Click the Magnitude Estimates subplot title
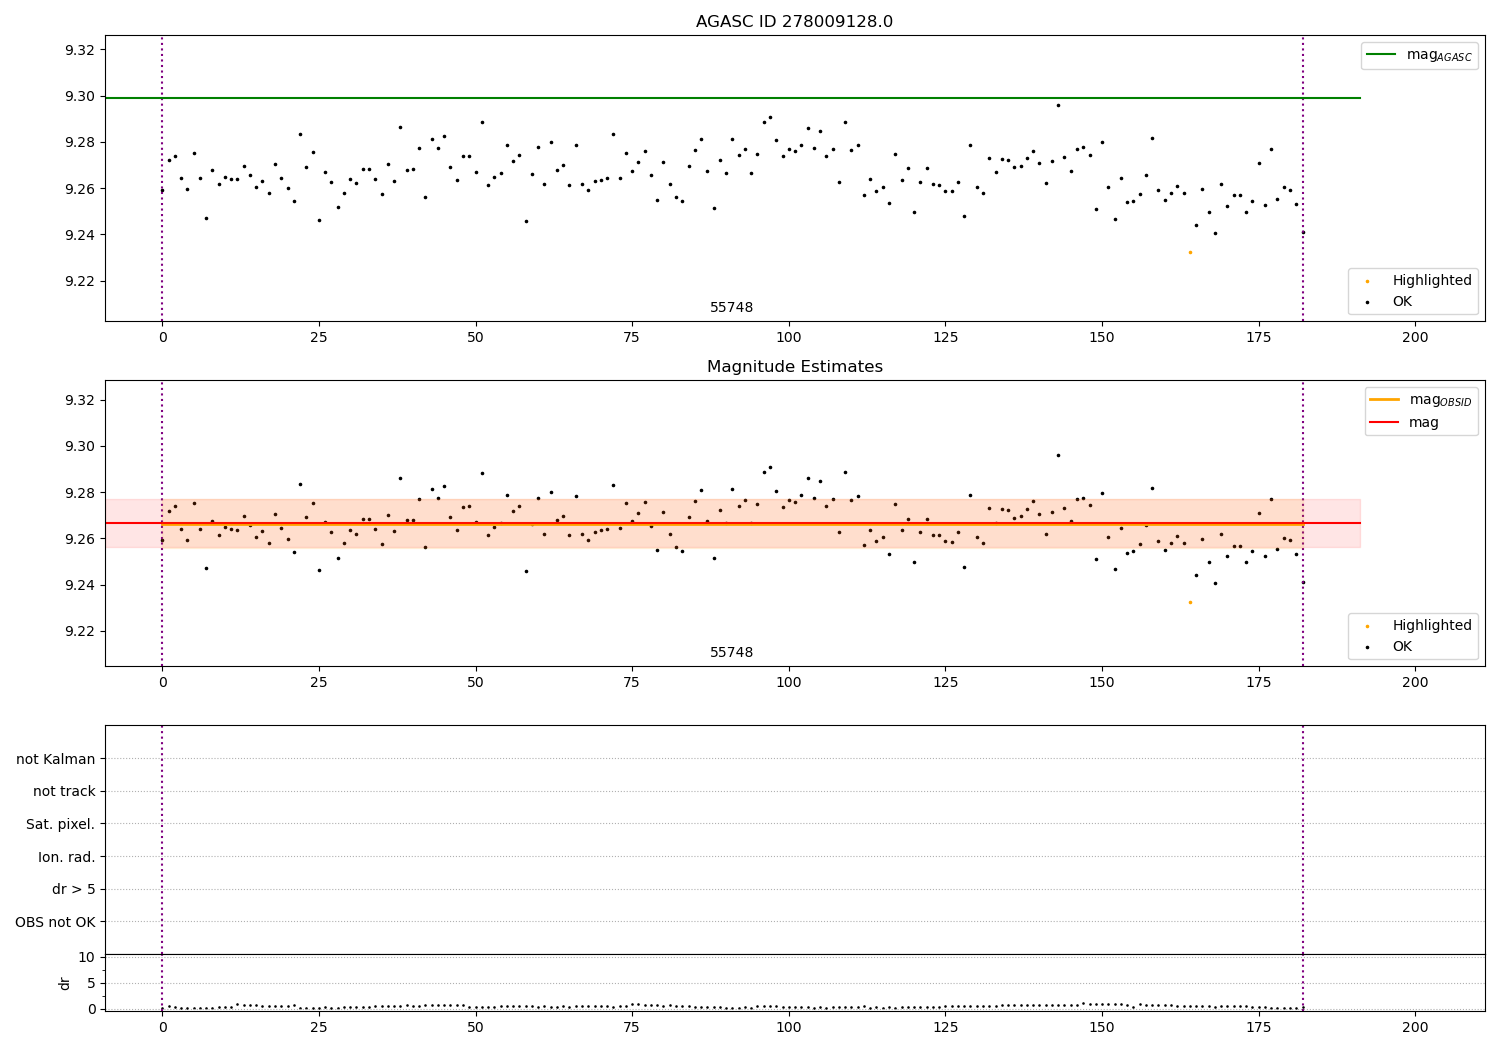 tap(794, 367)
